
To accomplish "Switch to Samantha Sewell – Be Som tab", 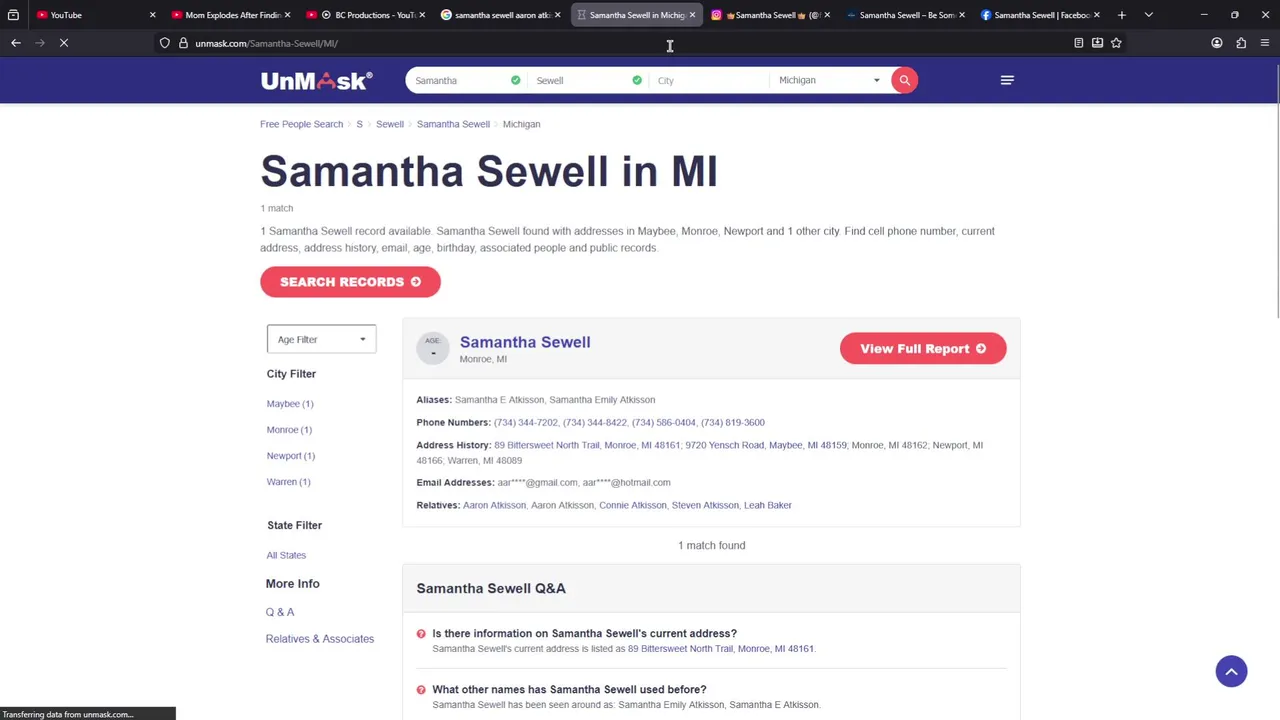I will [x=905, y=15].
